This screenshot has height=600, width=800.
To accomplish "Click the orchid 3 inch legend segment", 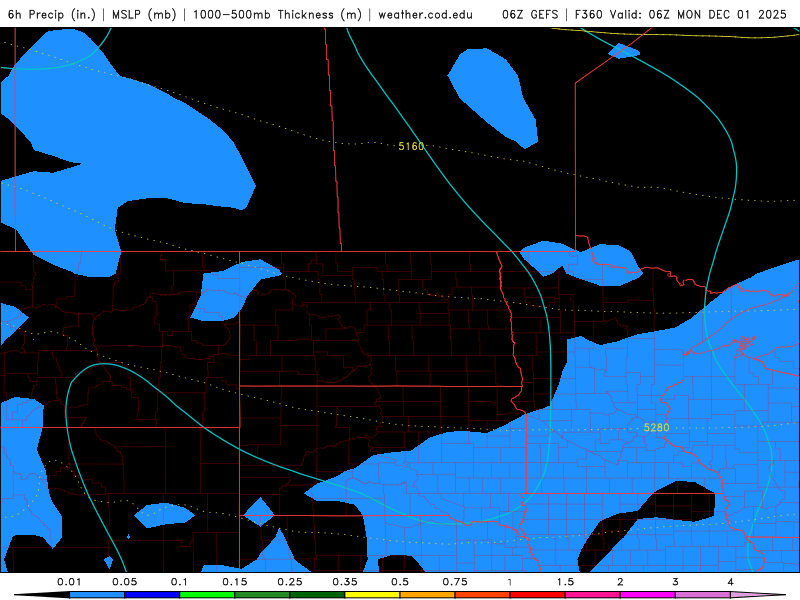I will coord(703,595).
